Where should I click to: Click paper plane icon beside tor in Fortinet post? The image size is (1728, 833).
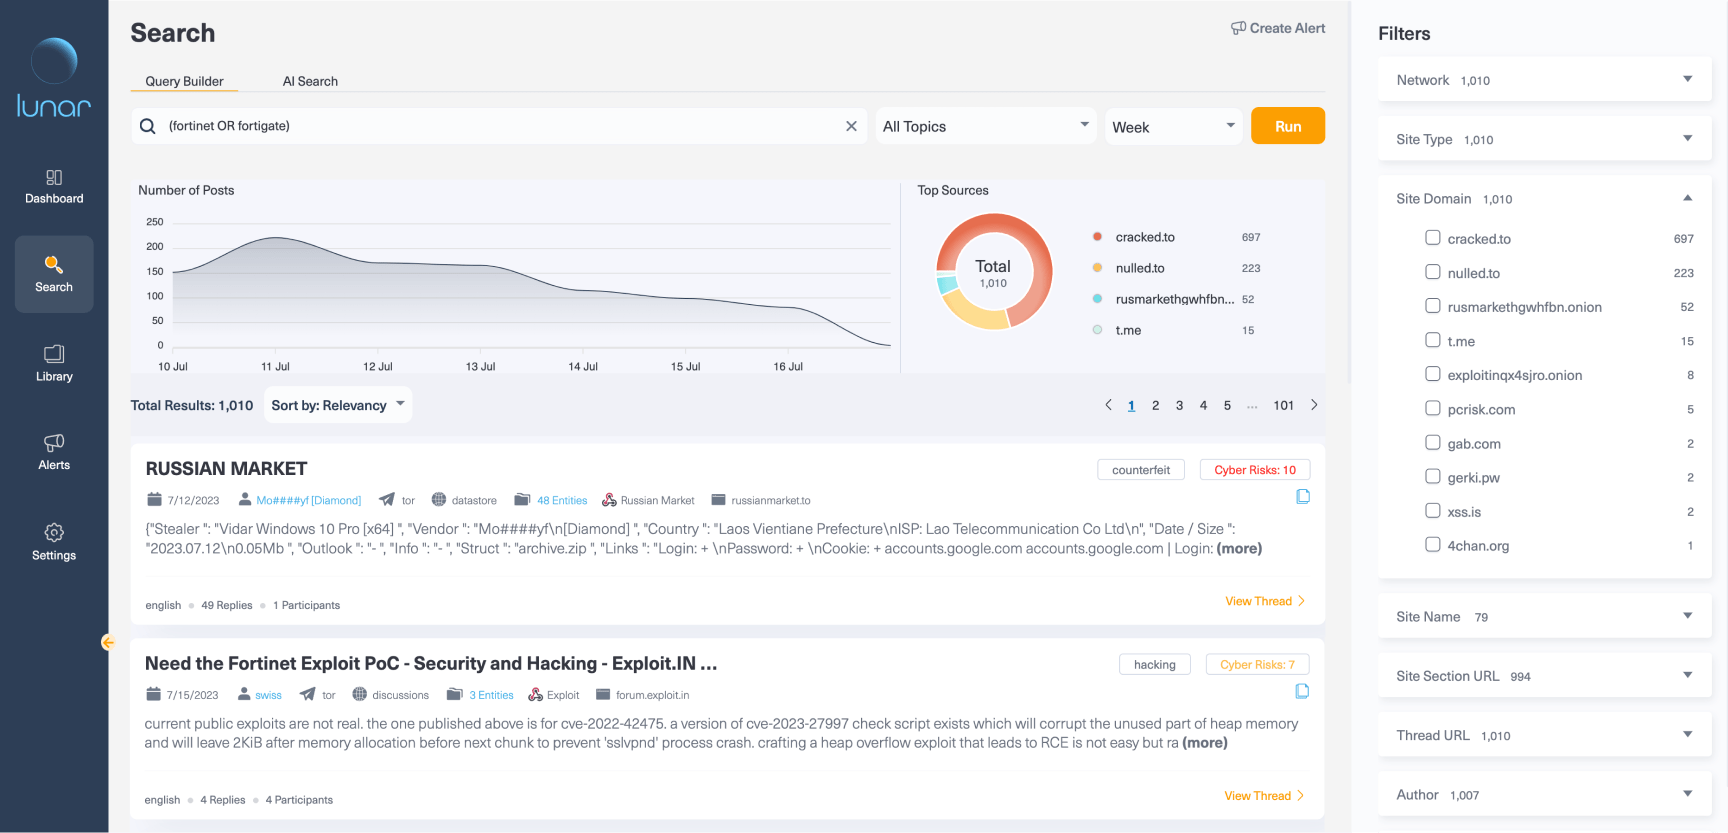[307, 694]
